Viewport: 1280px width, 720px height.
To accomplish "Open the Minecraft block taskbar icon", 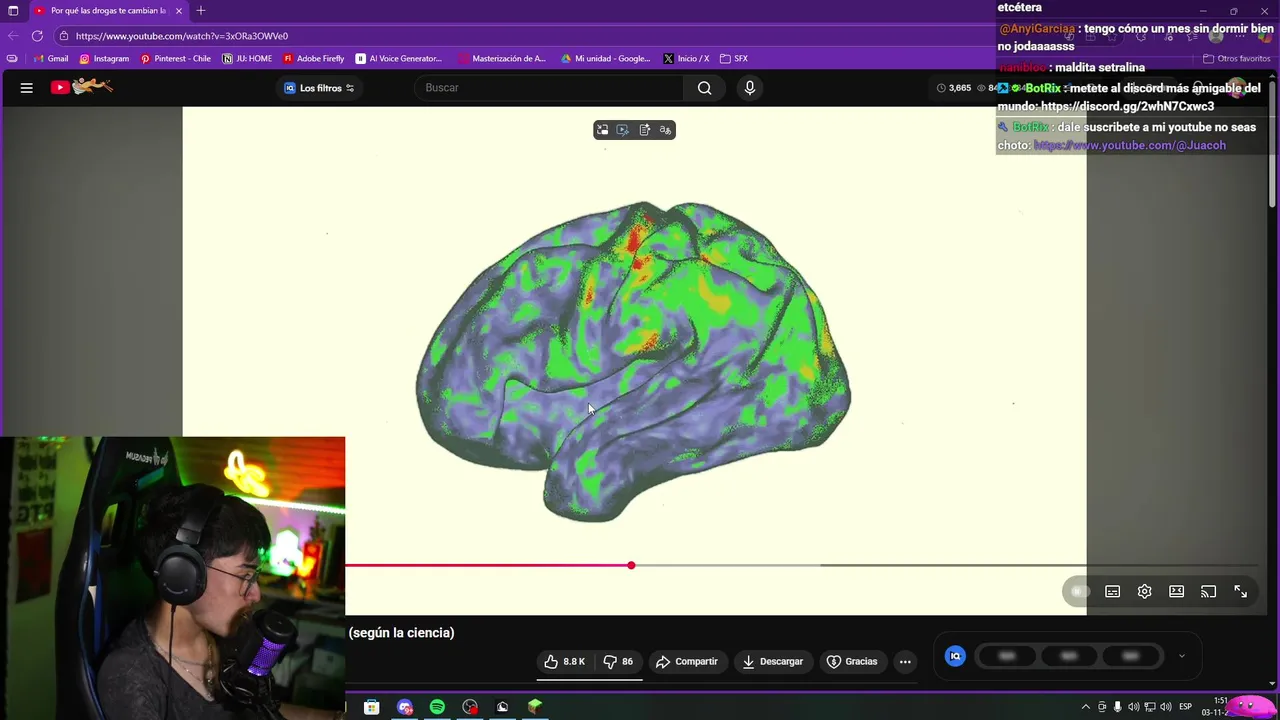I will [535, 707].
